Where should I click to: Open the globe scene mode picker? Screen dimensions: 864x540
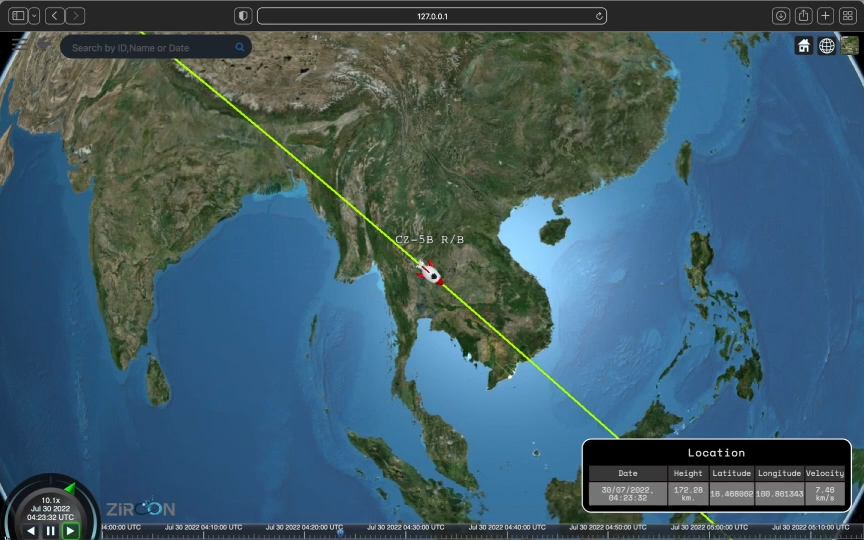click(x=827, y=46)
